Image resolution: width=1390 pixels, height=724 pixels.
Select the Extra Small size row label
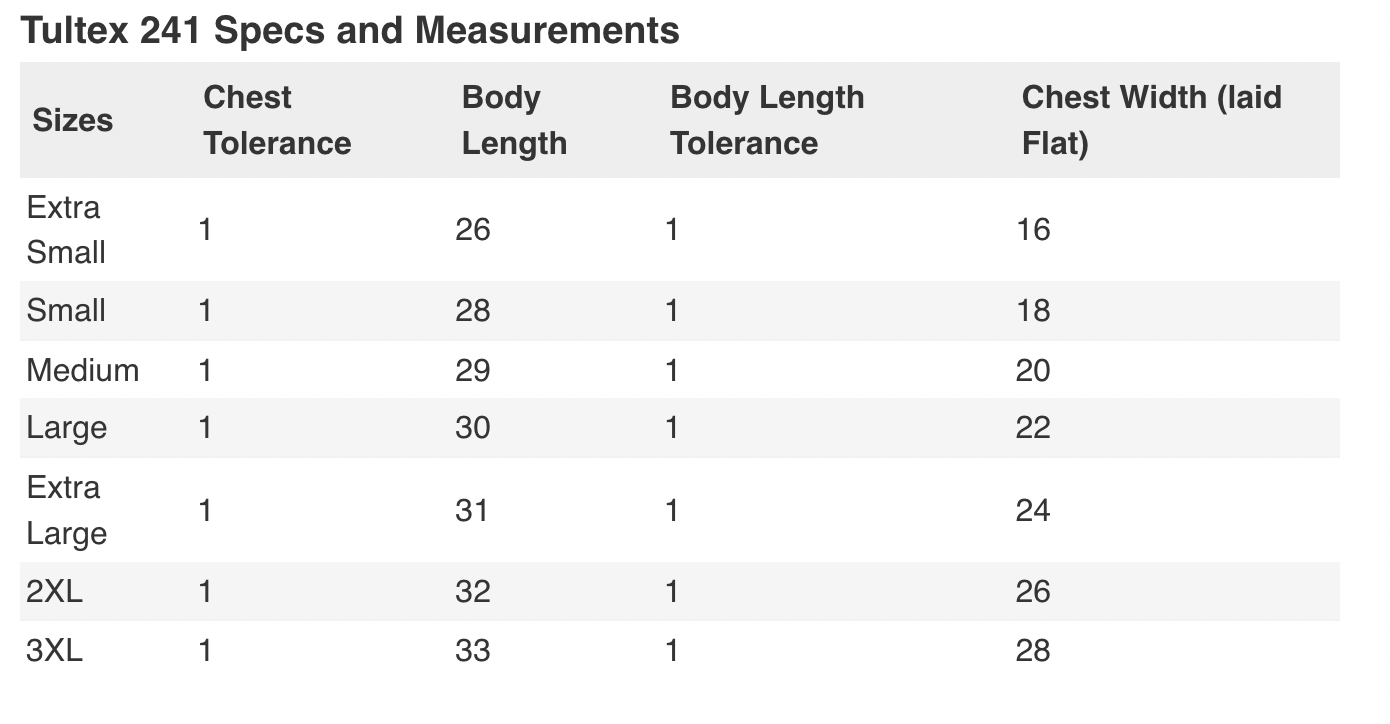66,230
